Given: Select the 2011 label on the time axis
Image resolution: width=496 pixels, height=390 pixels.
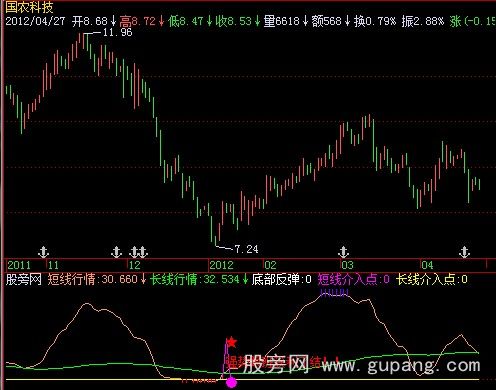Looking at the screenshot, I should [x=19, y=265].
